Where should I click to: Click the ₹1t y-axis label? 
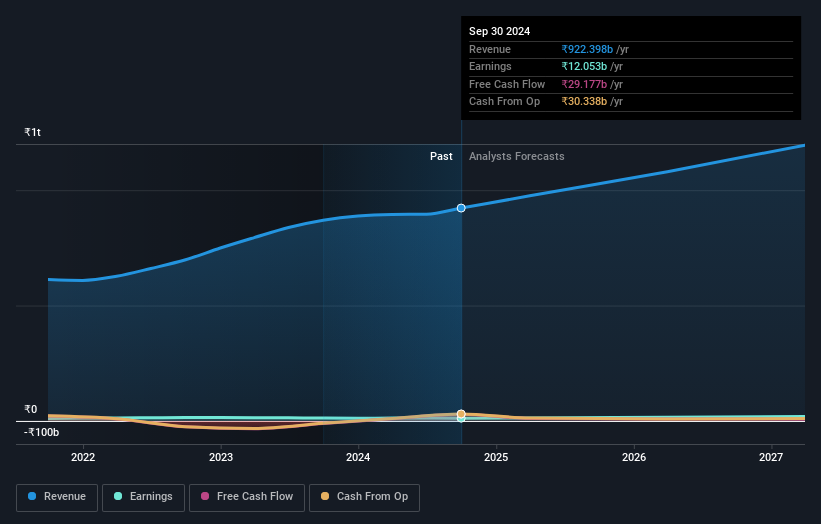point(32,132)
